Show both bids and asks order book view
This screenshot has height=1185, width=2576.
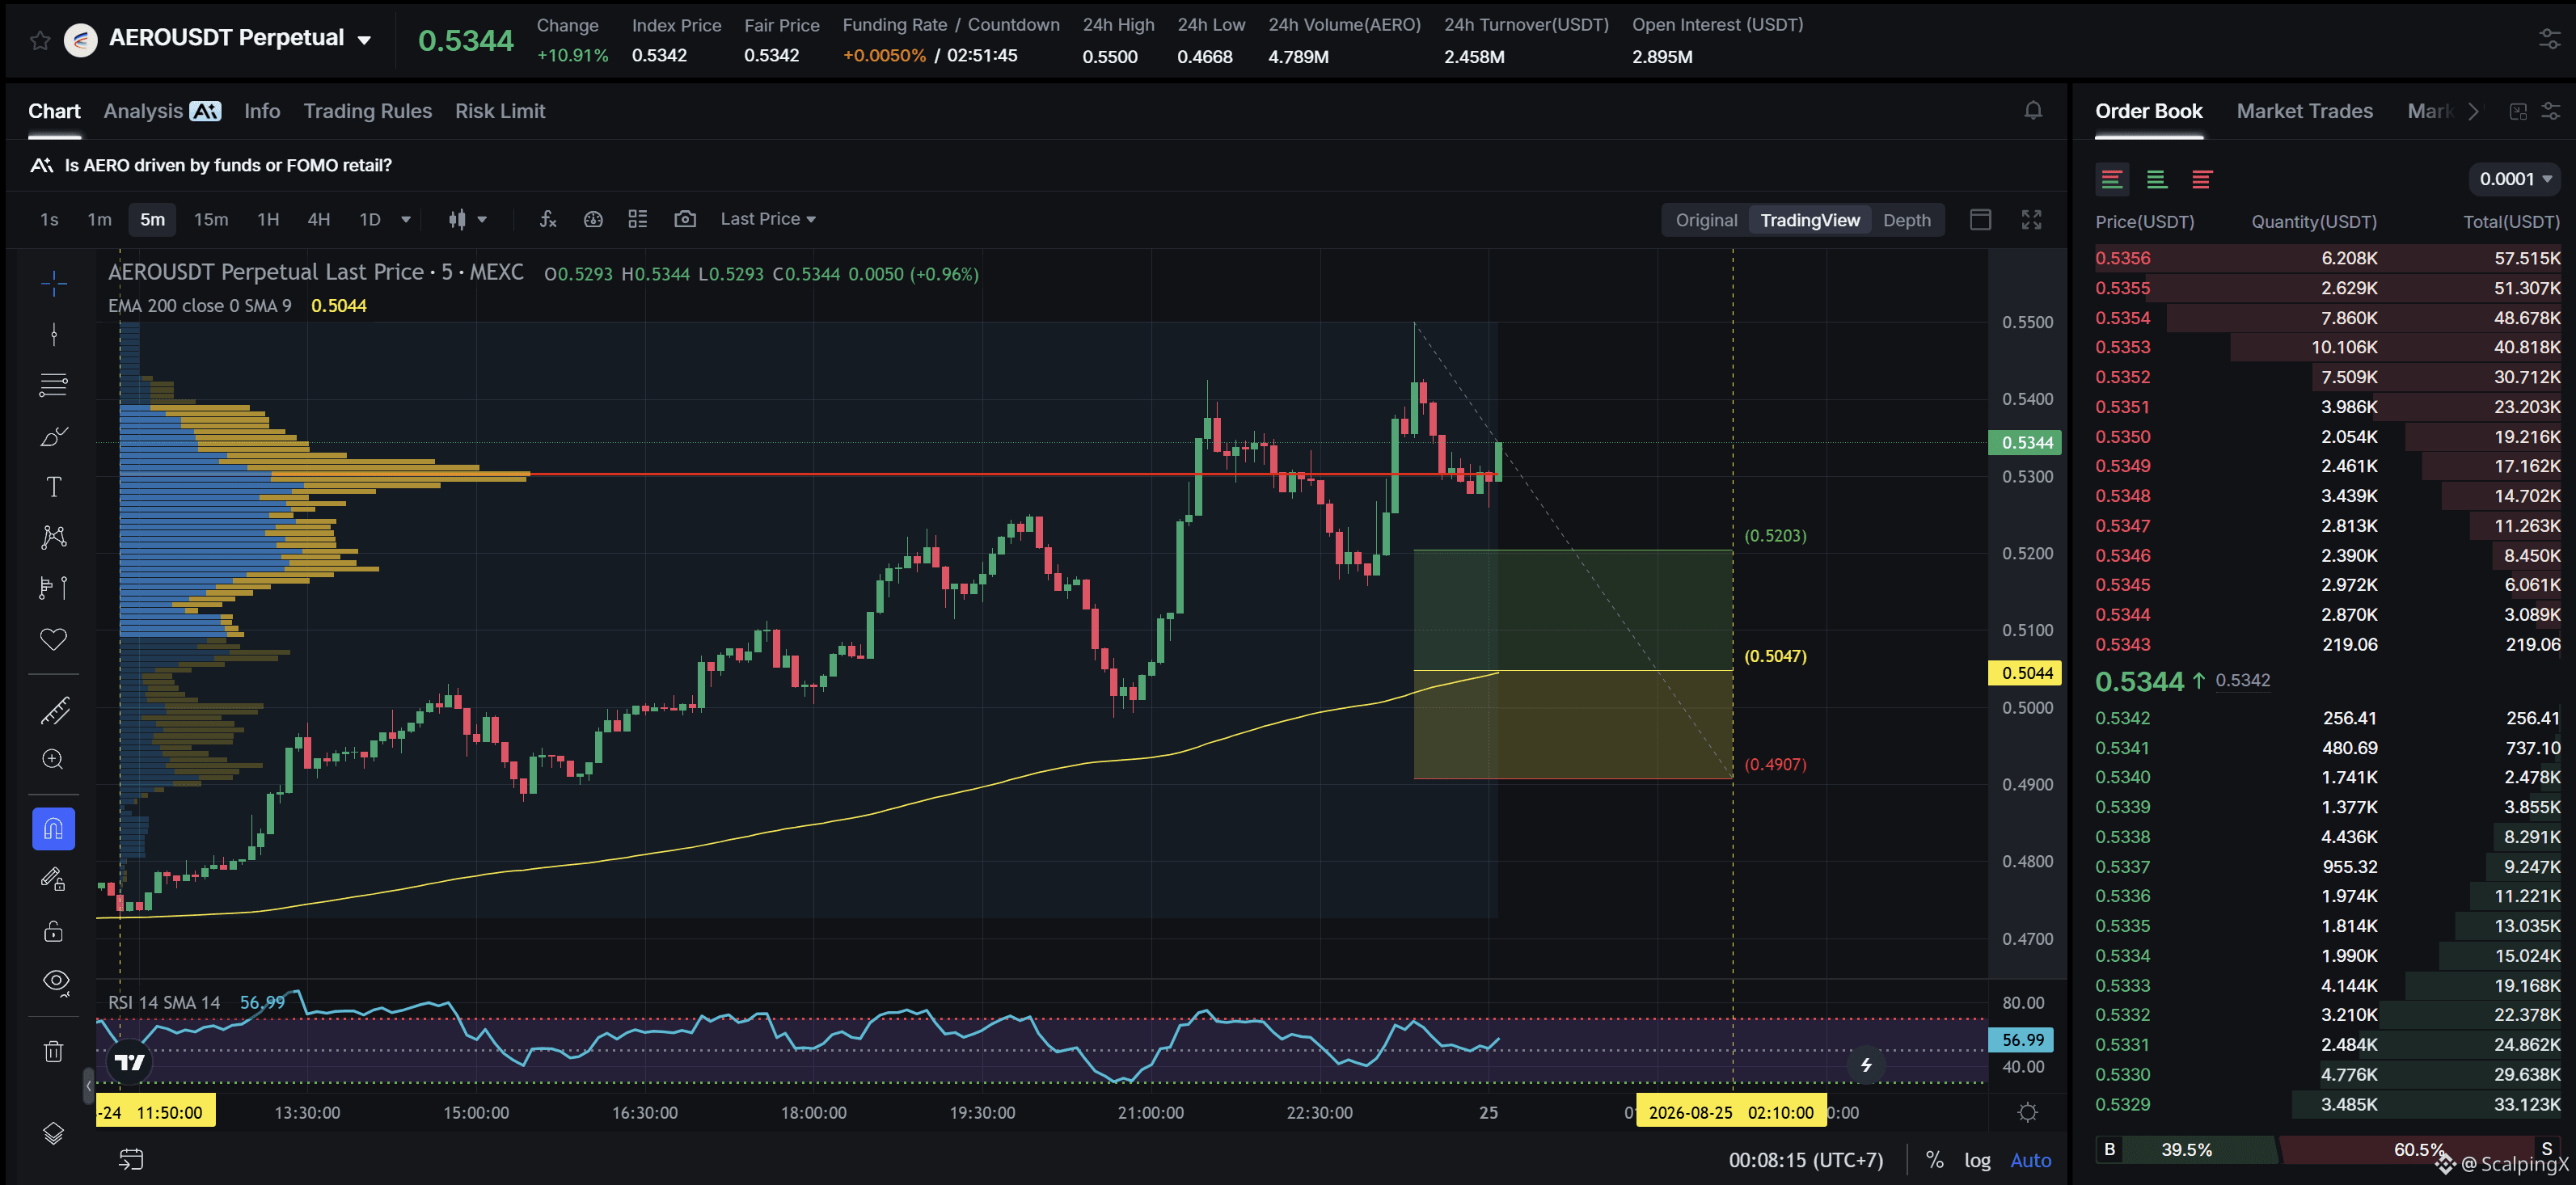tap(2112, 180)
